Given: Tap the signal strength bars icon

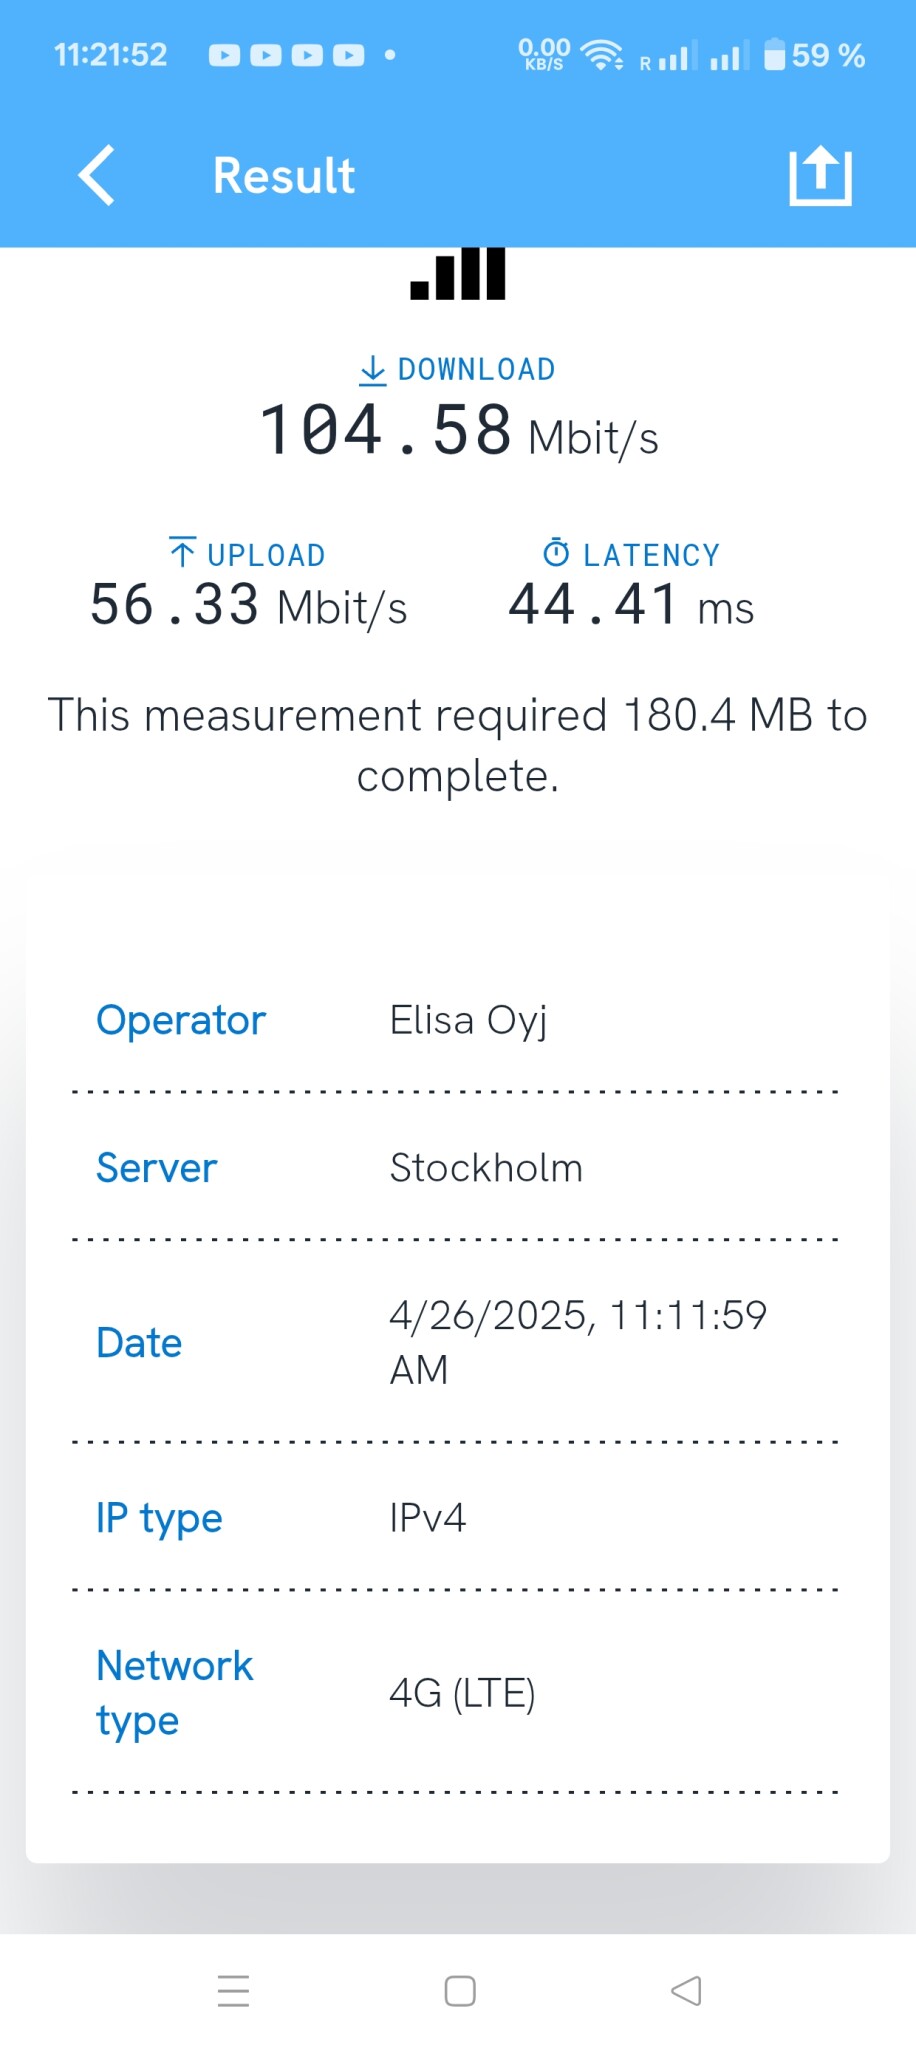Looking at the screenshot, I should coord(458,274).
